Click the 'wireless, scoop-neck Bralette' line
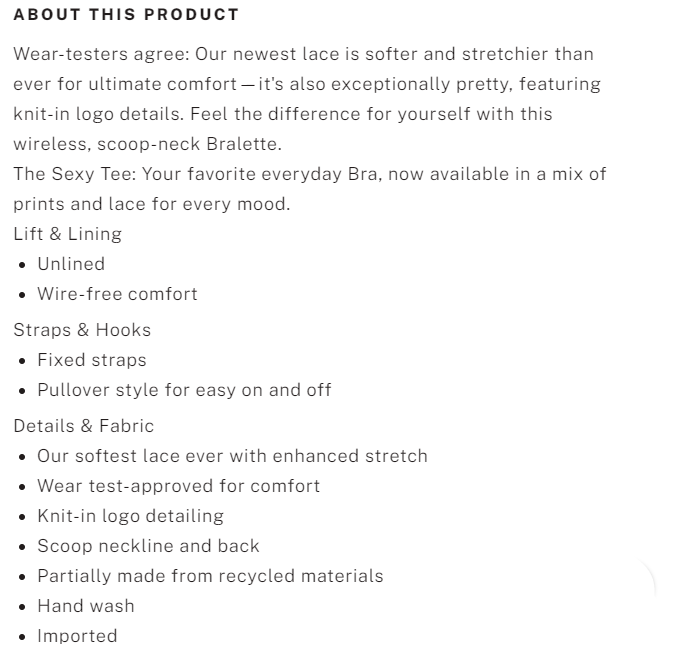The height and width of the screenshot is (646, 673). click(148, 144)
